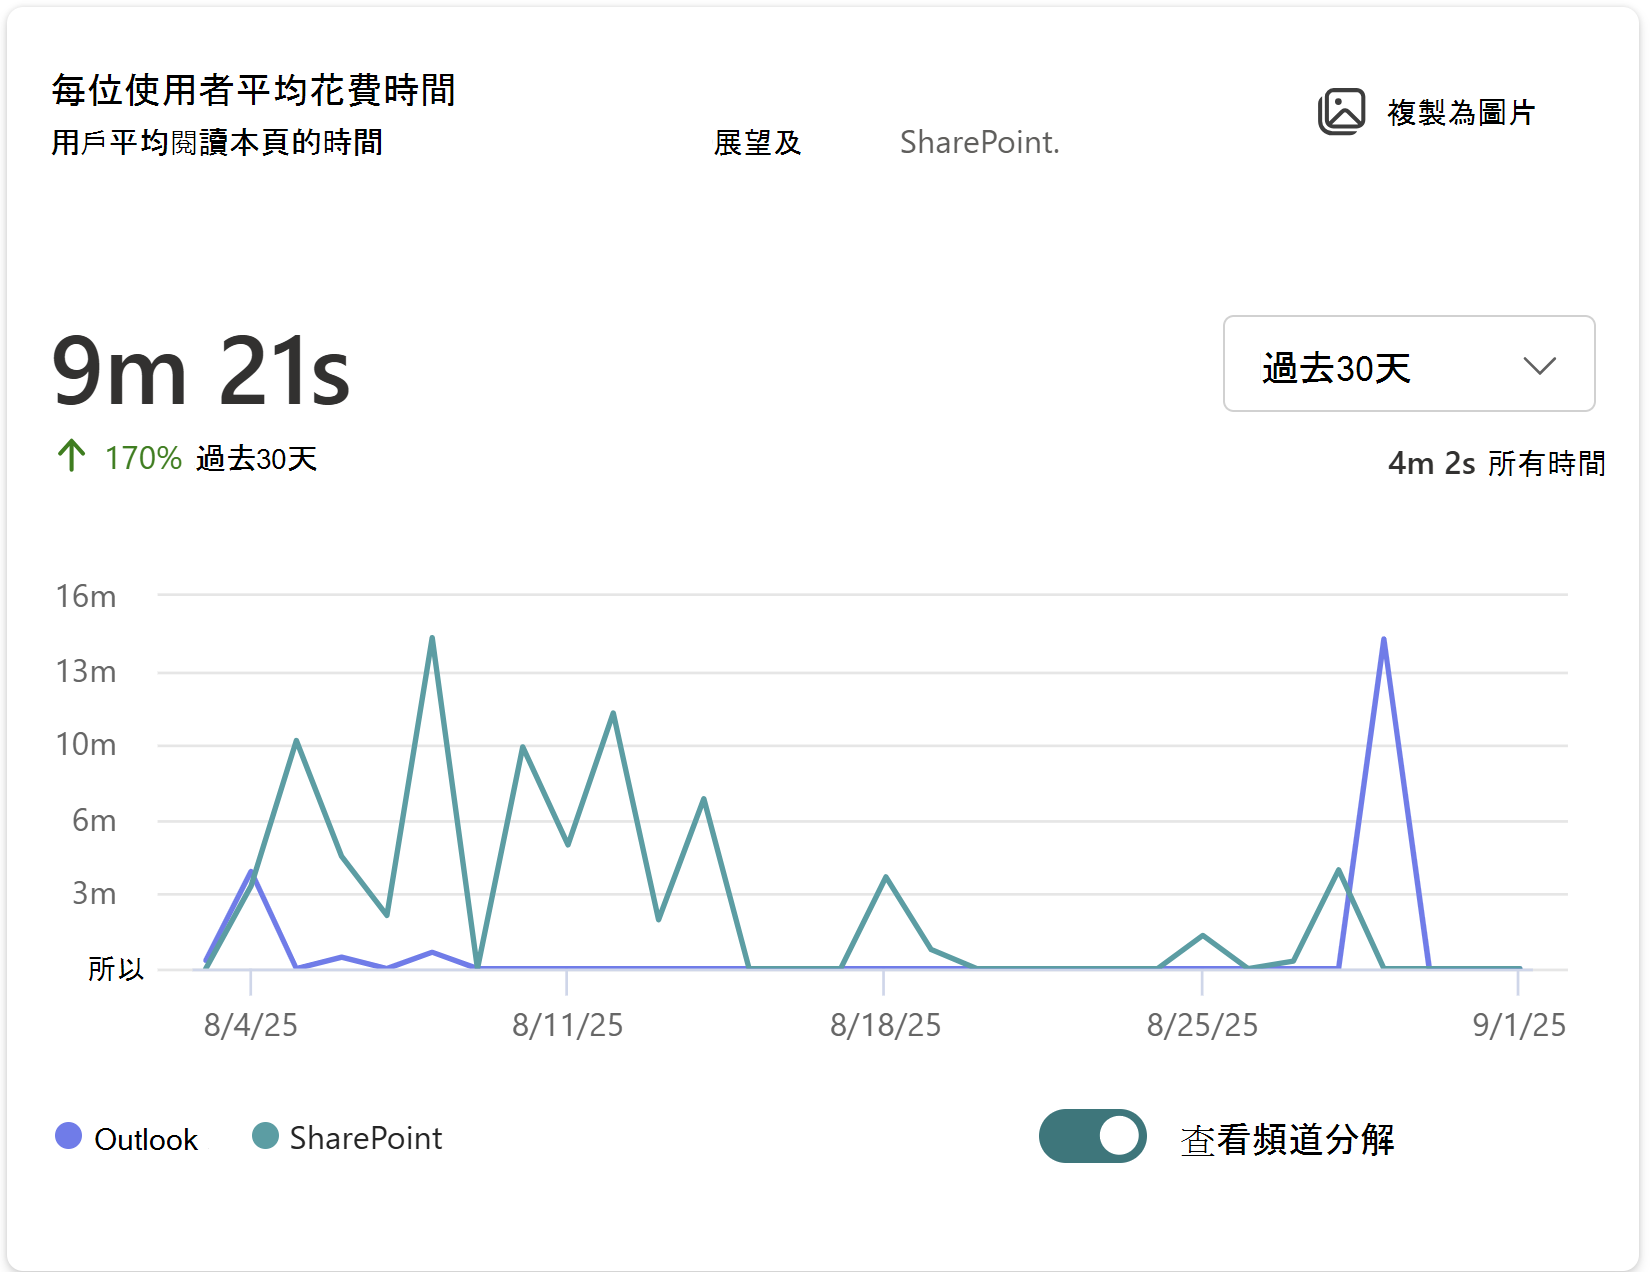Click the 16m y-axis label
The height and width of the screenshot is (1272, 1650).
pyautogui.click(x=86, y=597)
